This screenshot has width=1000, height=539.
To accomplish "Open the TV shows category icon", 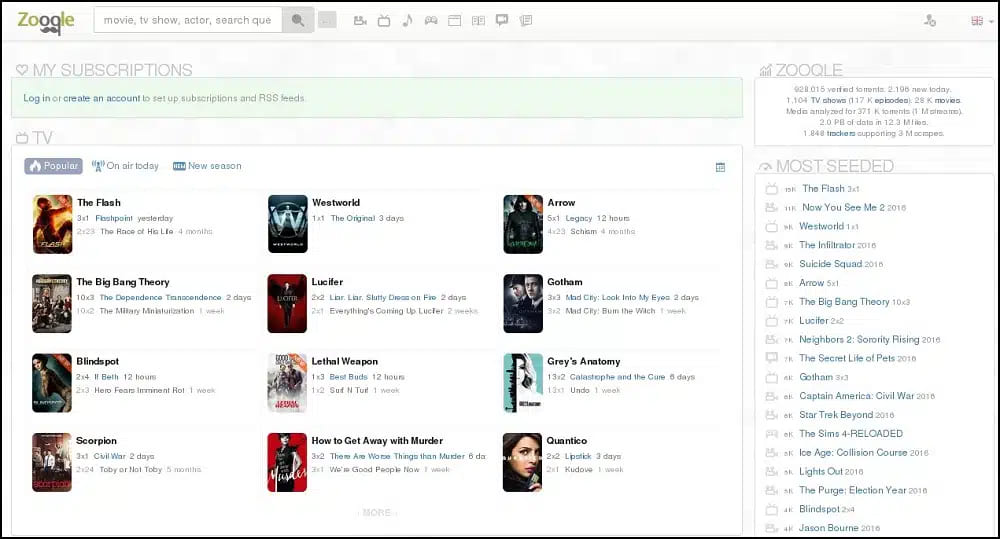I will coord(383,20).
